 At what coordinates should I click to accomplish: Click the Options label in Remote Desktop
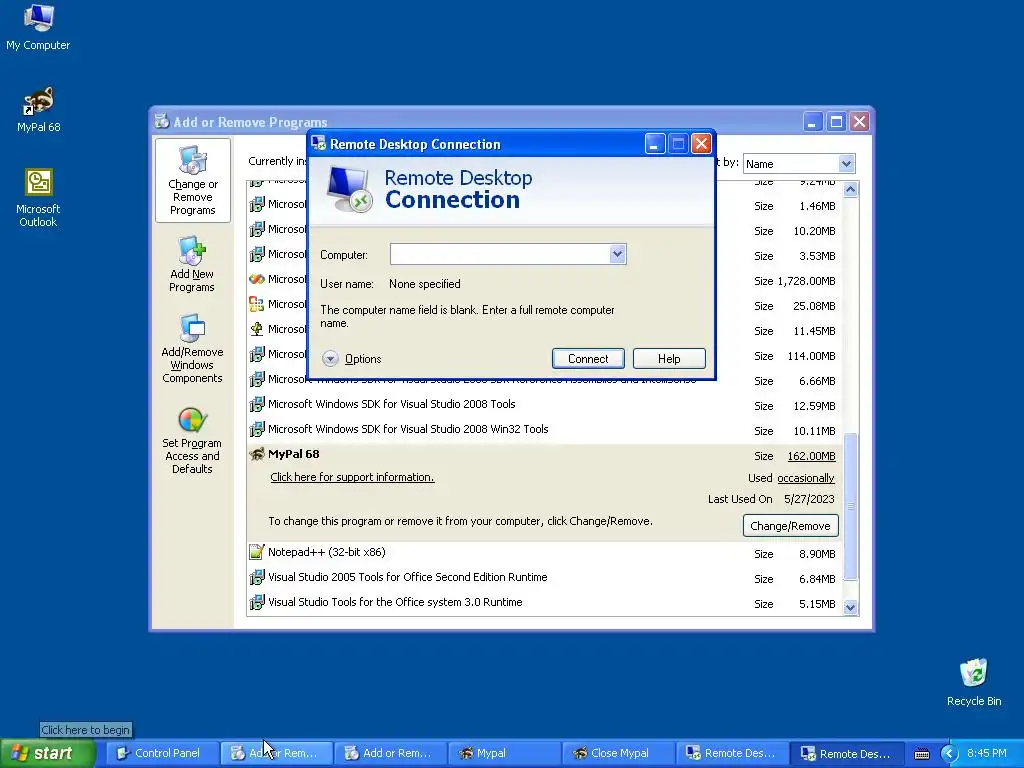[363, 359]
